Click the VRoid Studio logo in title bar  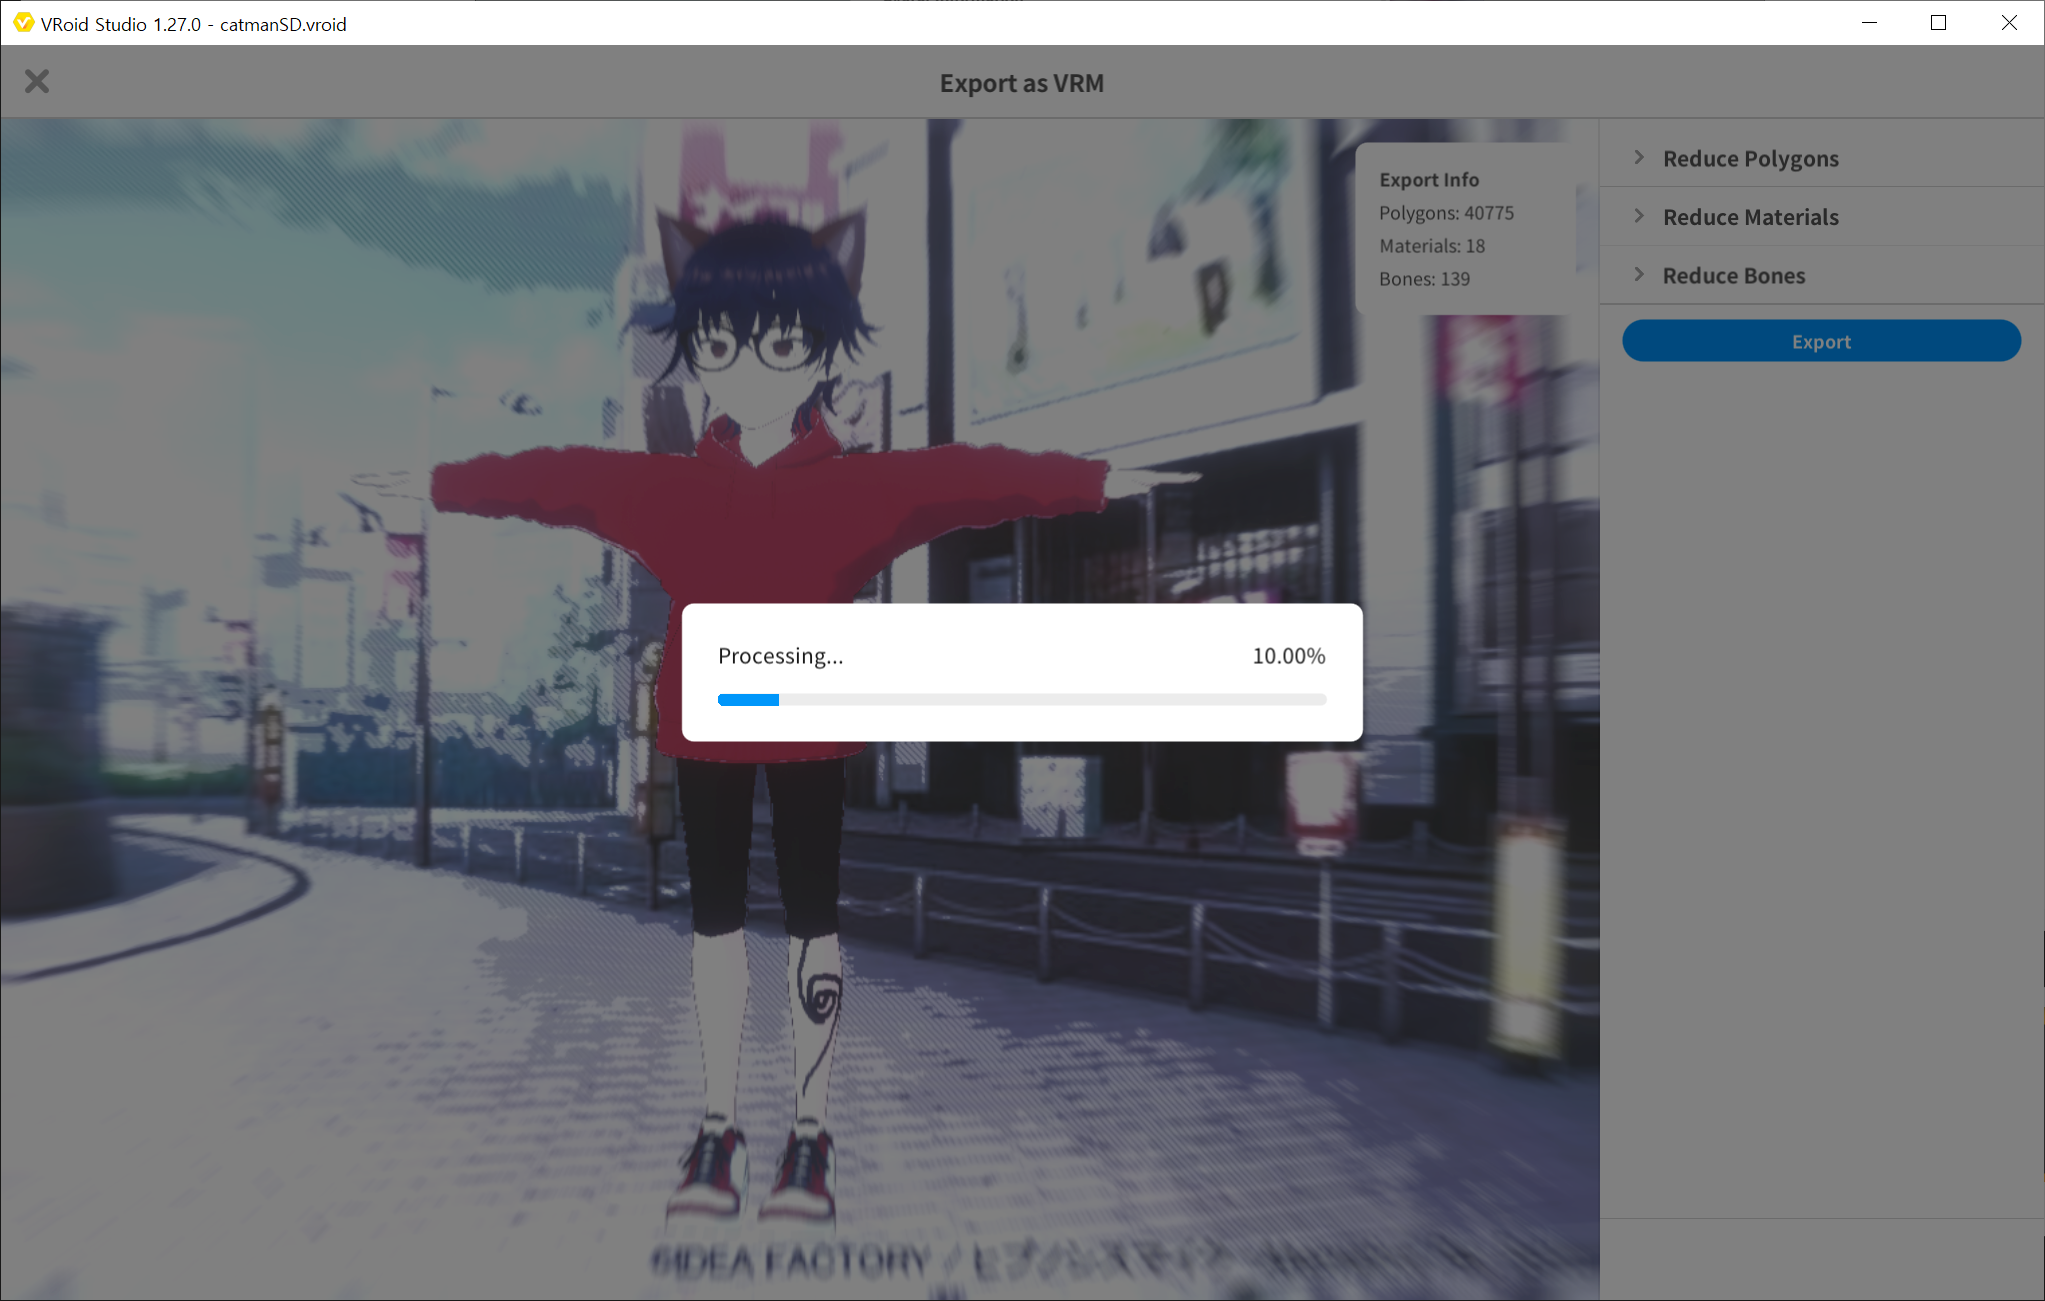[23, 23]
